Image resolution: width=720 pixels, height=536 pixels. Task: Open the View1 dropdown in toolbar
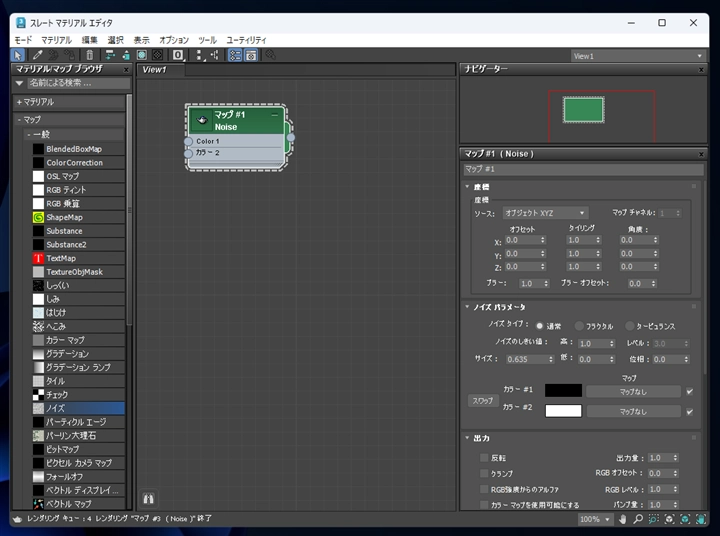pyautogui.click(x=638, y=56)
